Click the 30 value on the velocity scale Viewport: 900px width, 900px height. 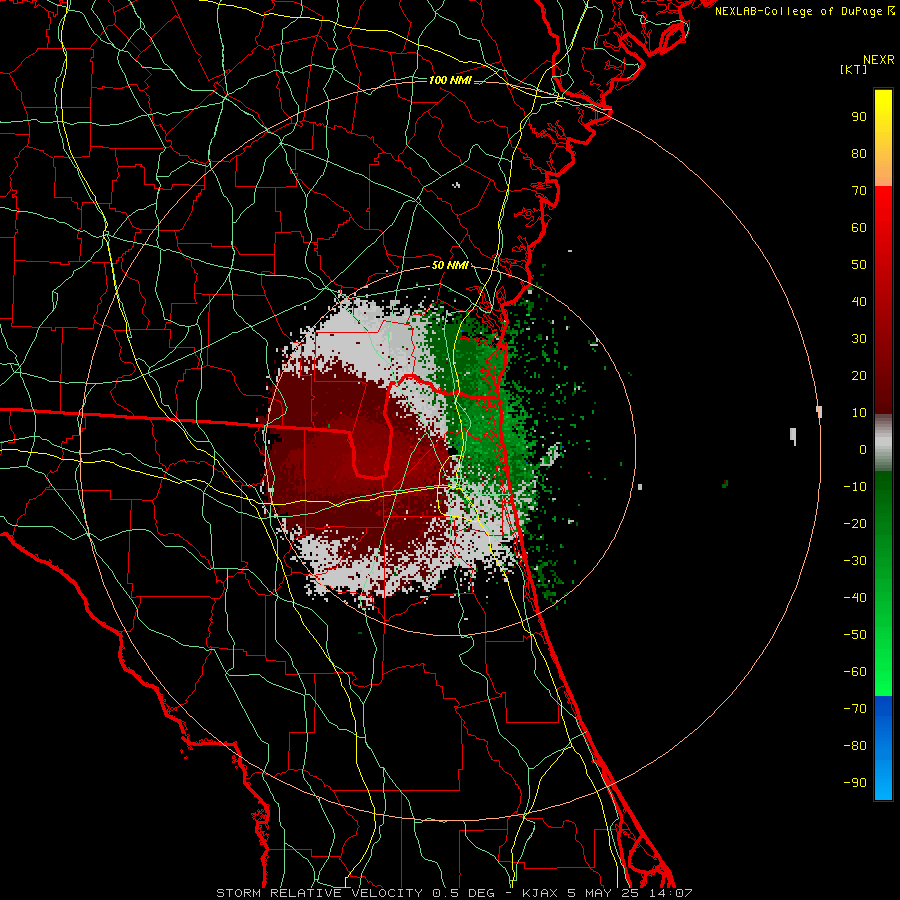coord(859,339)
